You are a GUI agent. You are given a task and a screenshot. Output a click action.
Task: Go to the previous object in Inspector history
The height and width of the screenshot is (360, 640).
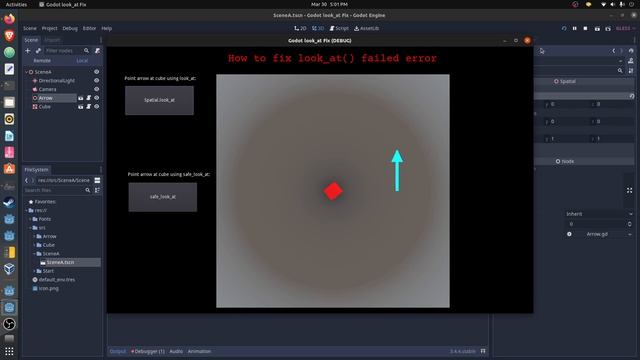(x=613, y=51)
